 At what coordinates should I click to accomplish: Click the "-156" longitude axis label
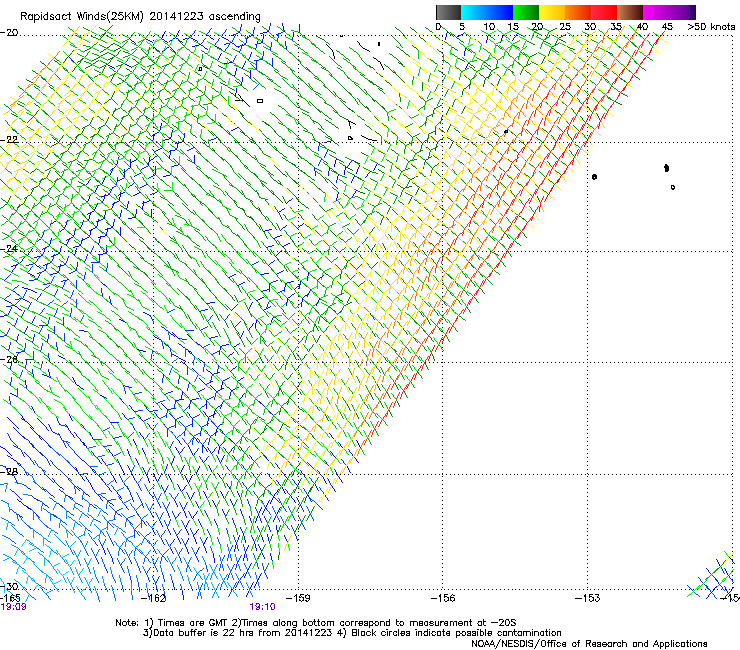(x=443, y=598)
